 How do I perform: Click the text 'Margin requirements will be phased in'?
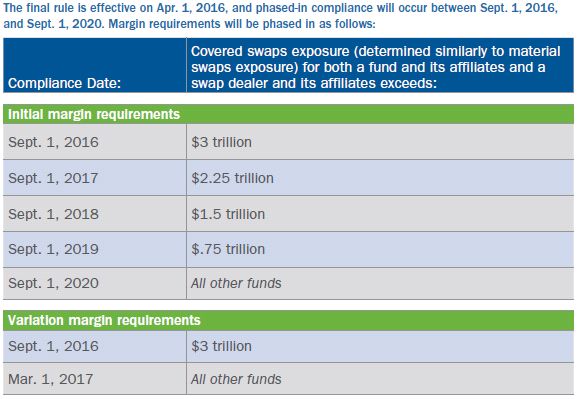pyautogui.click(x=215, y=24)
